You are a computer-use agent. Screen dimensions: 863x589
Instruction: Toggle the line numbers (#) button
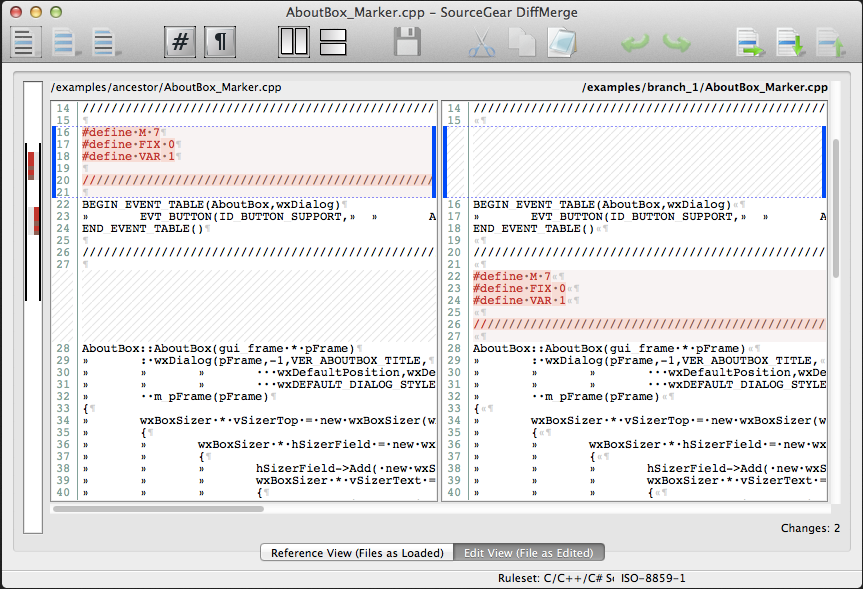pyautogui.click(x=180, y=42)
